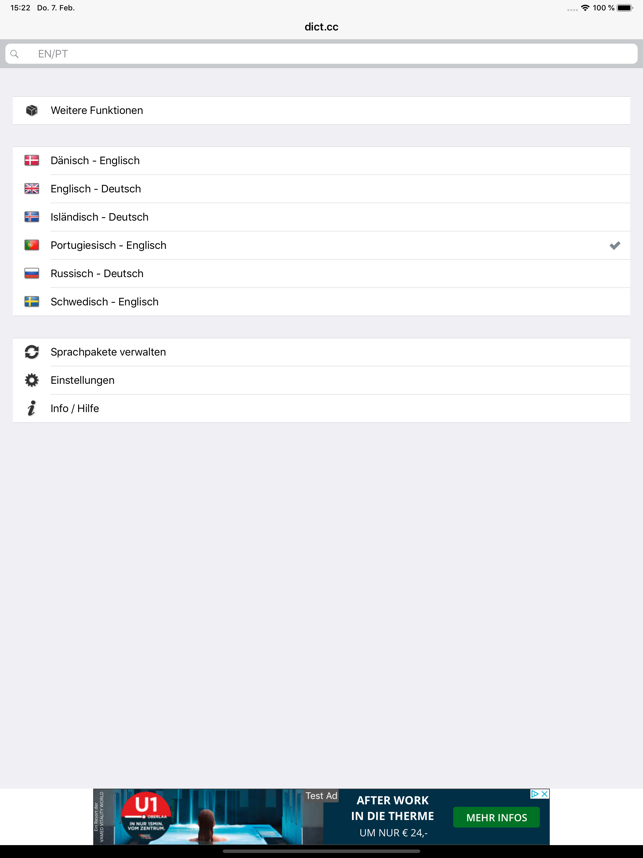Tap the checkmark on Portugiesisch - Englisch

point(615,246)
